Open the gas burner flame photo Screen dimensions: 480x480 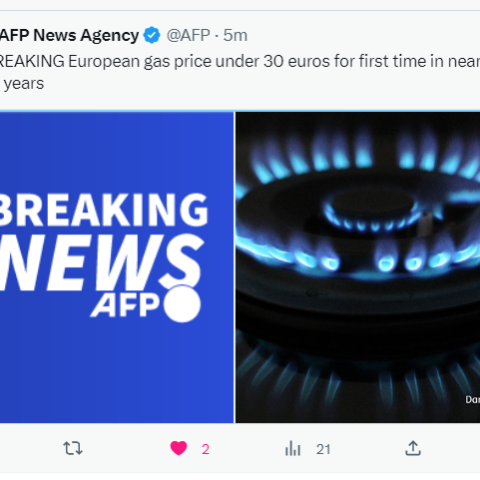click(358, 267)
